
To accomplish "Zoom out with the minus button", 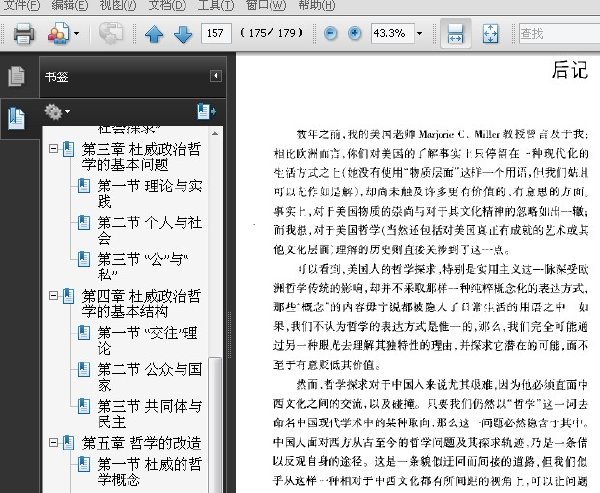I will coord(330,33).
